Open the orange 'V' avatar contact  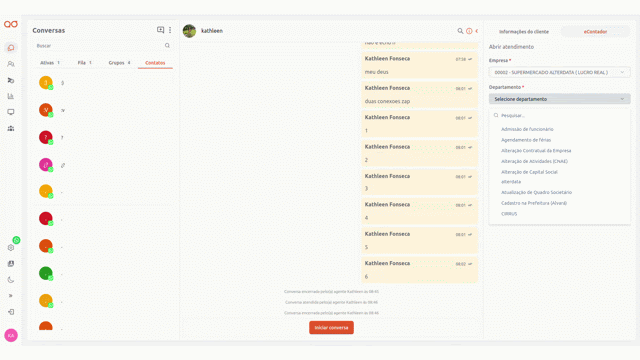(x=46, y=110)
